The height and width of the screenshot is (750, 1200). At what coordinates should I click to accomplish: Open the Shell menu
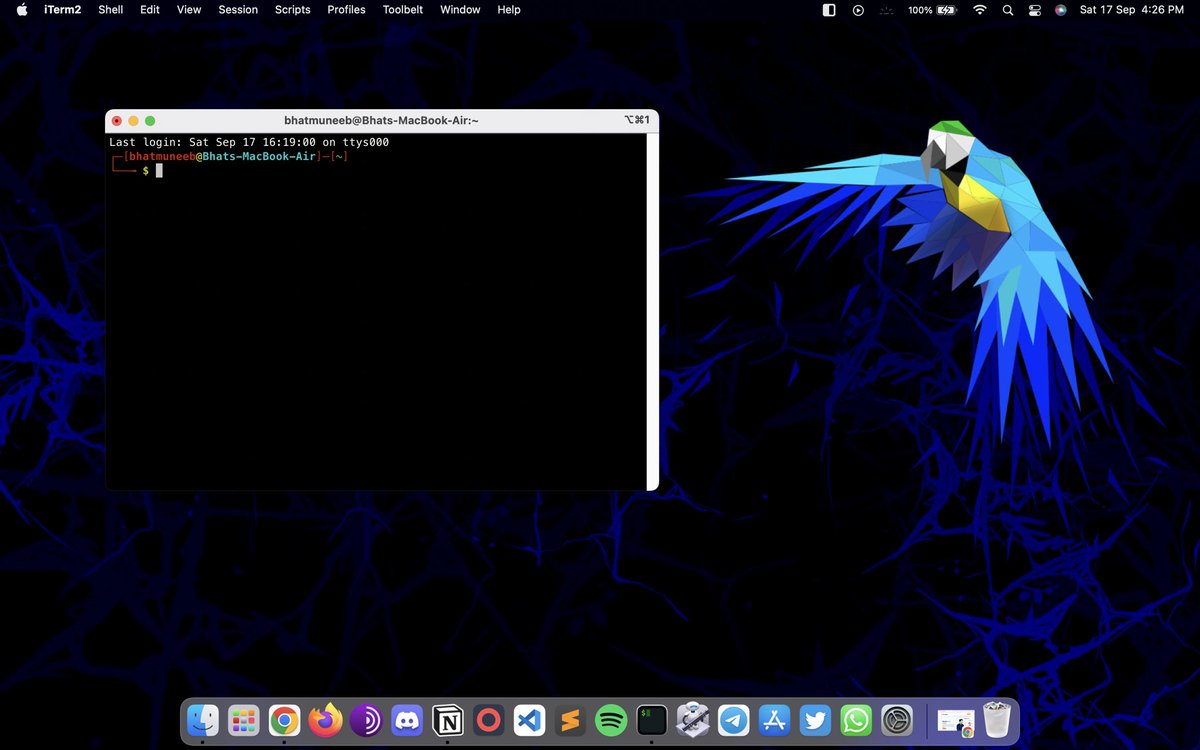110,10
